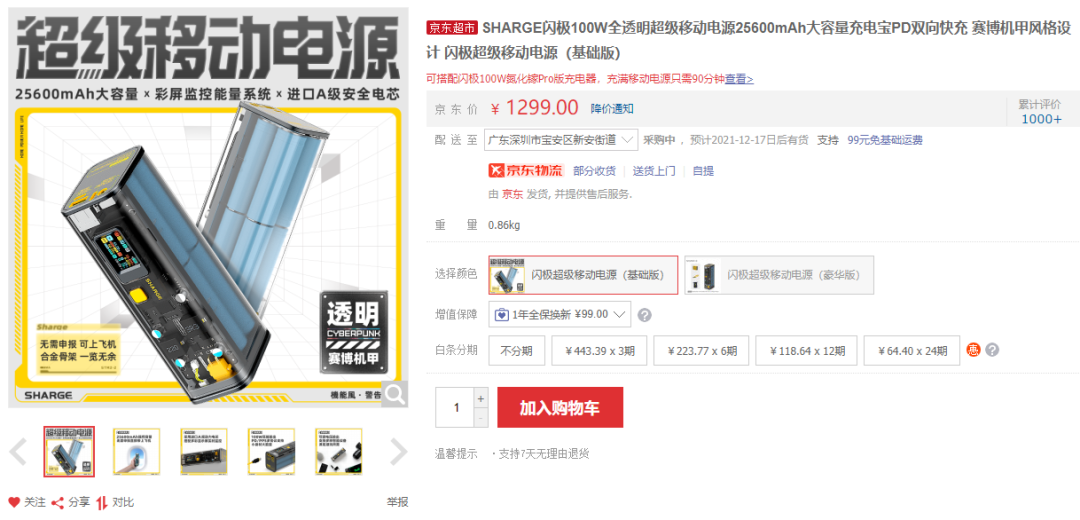Click the heart 关注 follow icon

(14, 502)
